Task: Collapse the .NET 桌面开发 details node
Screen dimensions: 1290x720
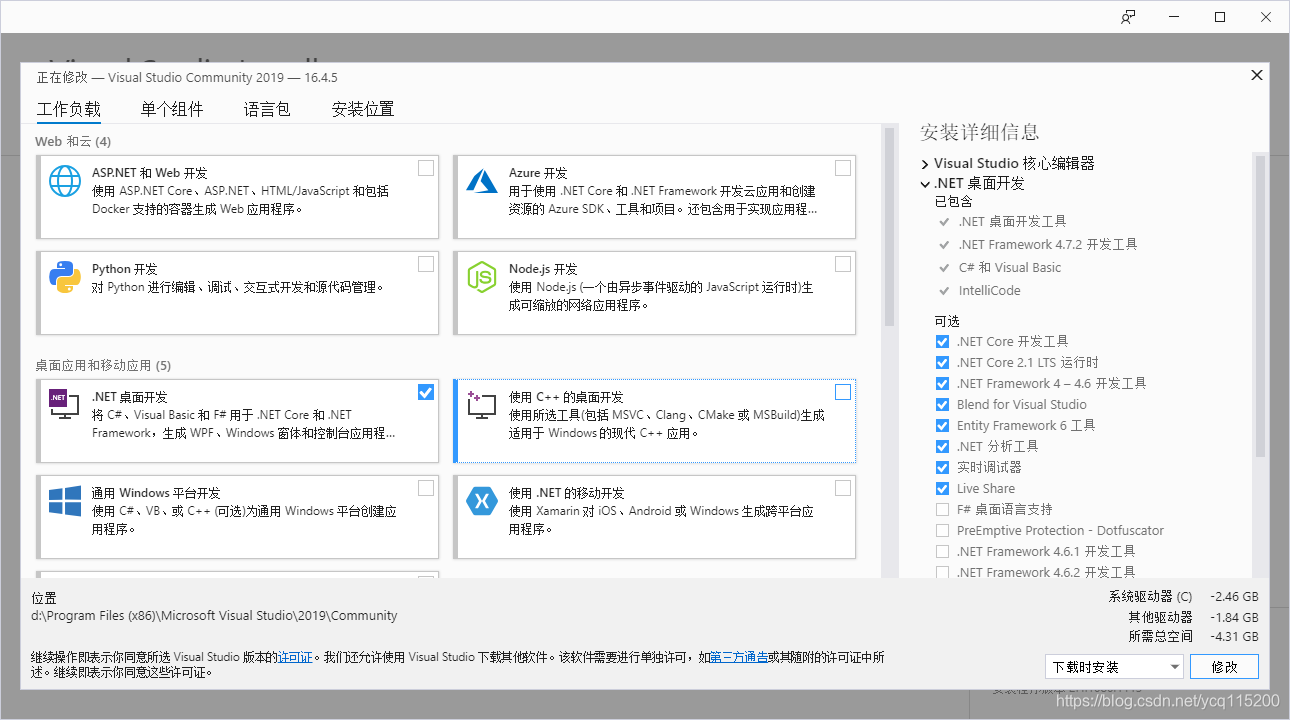Action: (x=925, y=184)
